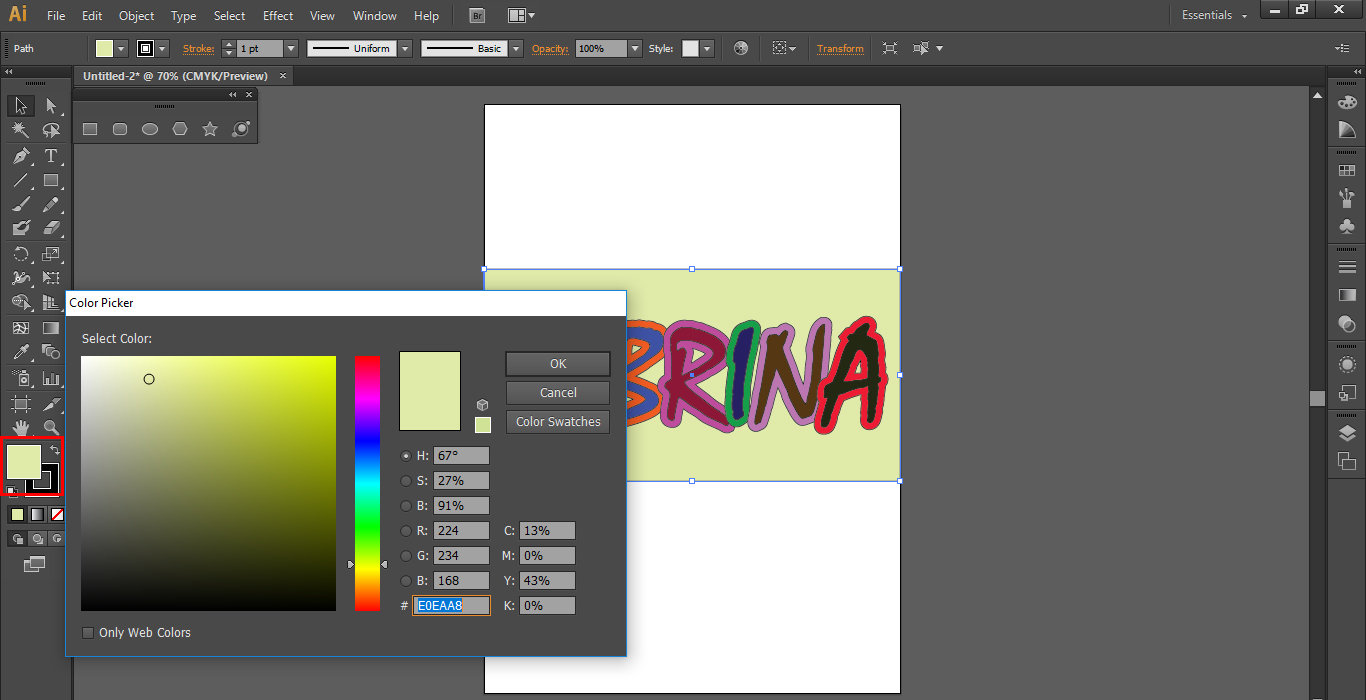Select the H radio button in Color Picker
Screen dimensions: 1366x700
point(406,455)
